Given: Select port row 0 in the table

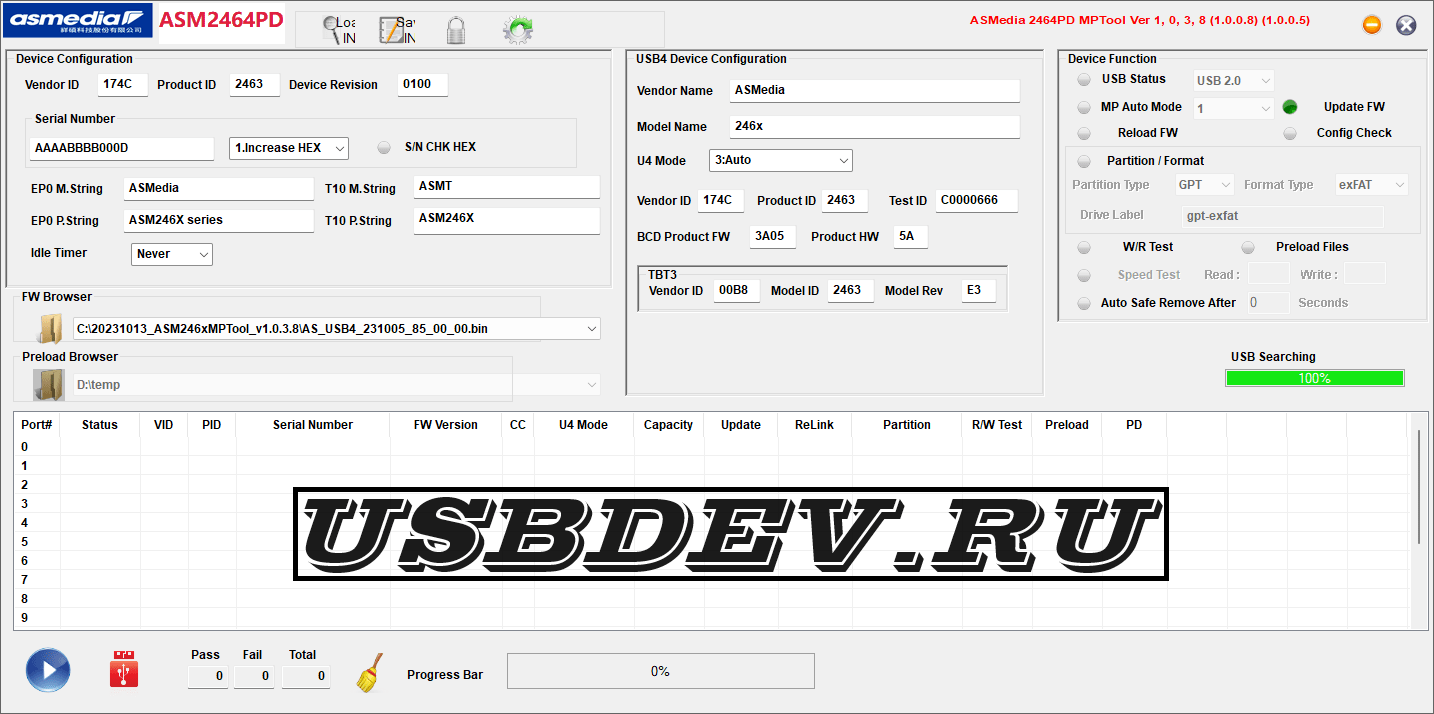Looking at the screenshot, I should (714, 447).
